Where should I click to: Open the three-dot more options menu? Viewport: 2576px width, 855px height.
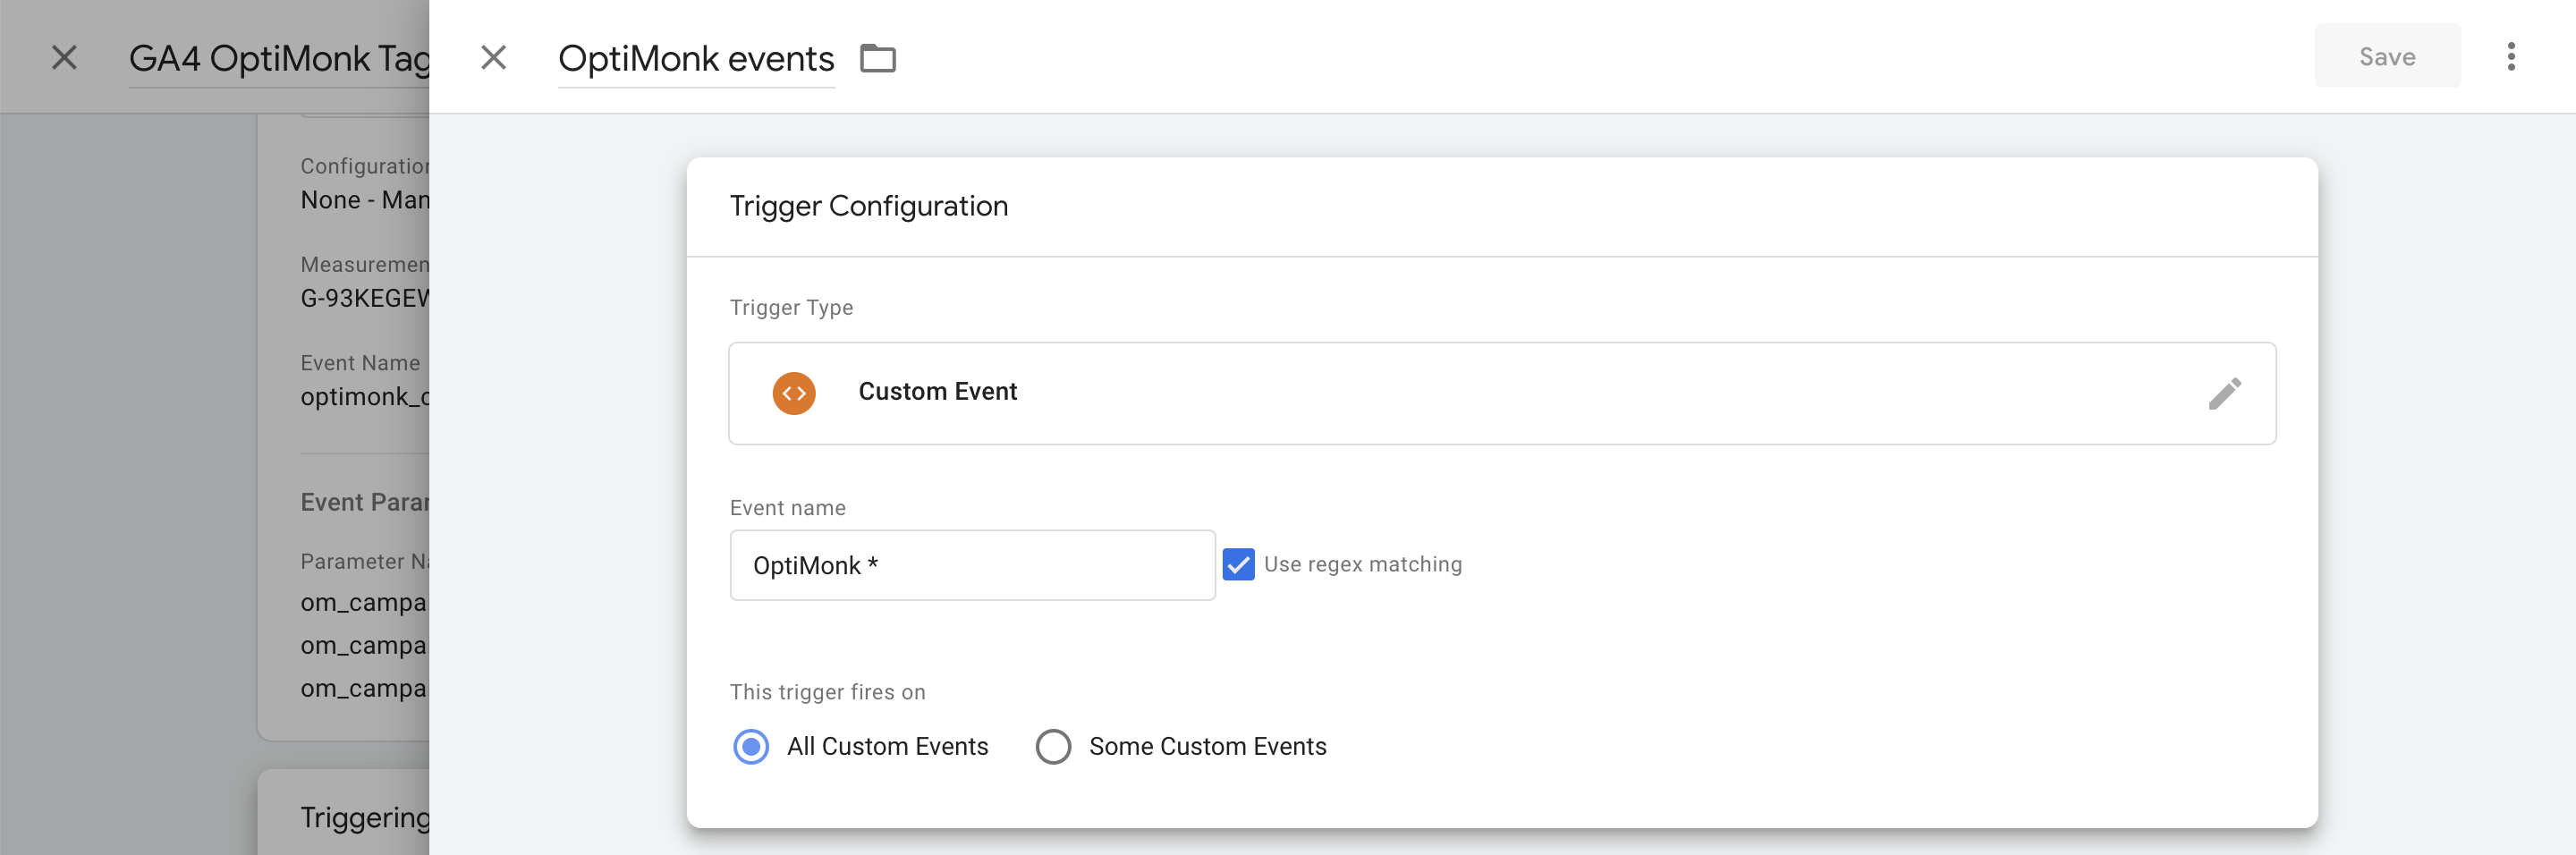coord(2510,57)
